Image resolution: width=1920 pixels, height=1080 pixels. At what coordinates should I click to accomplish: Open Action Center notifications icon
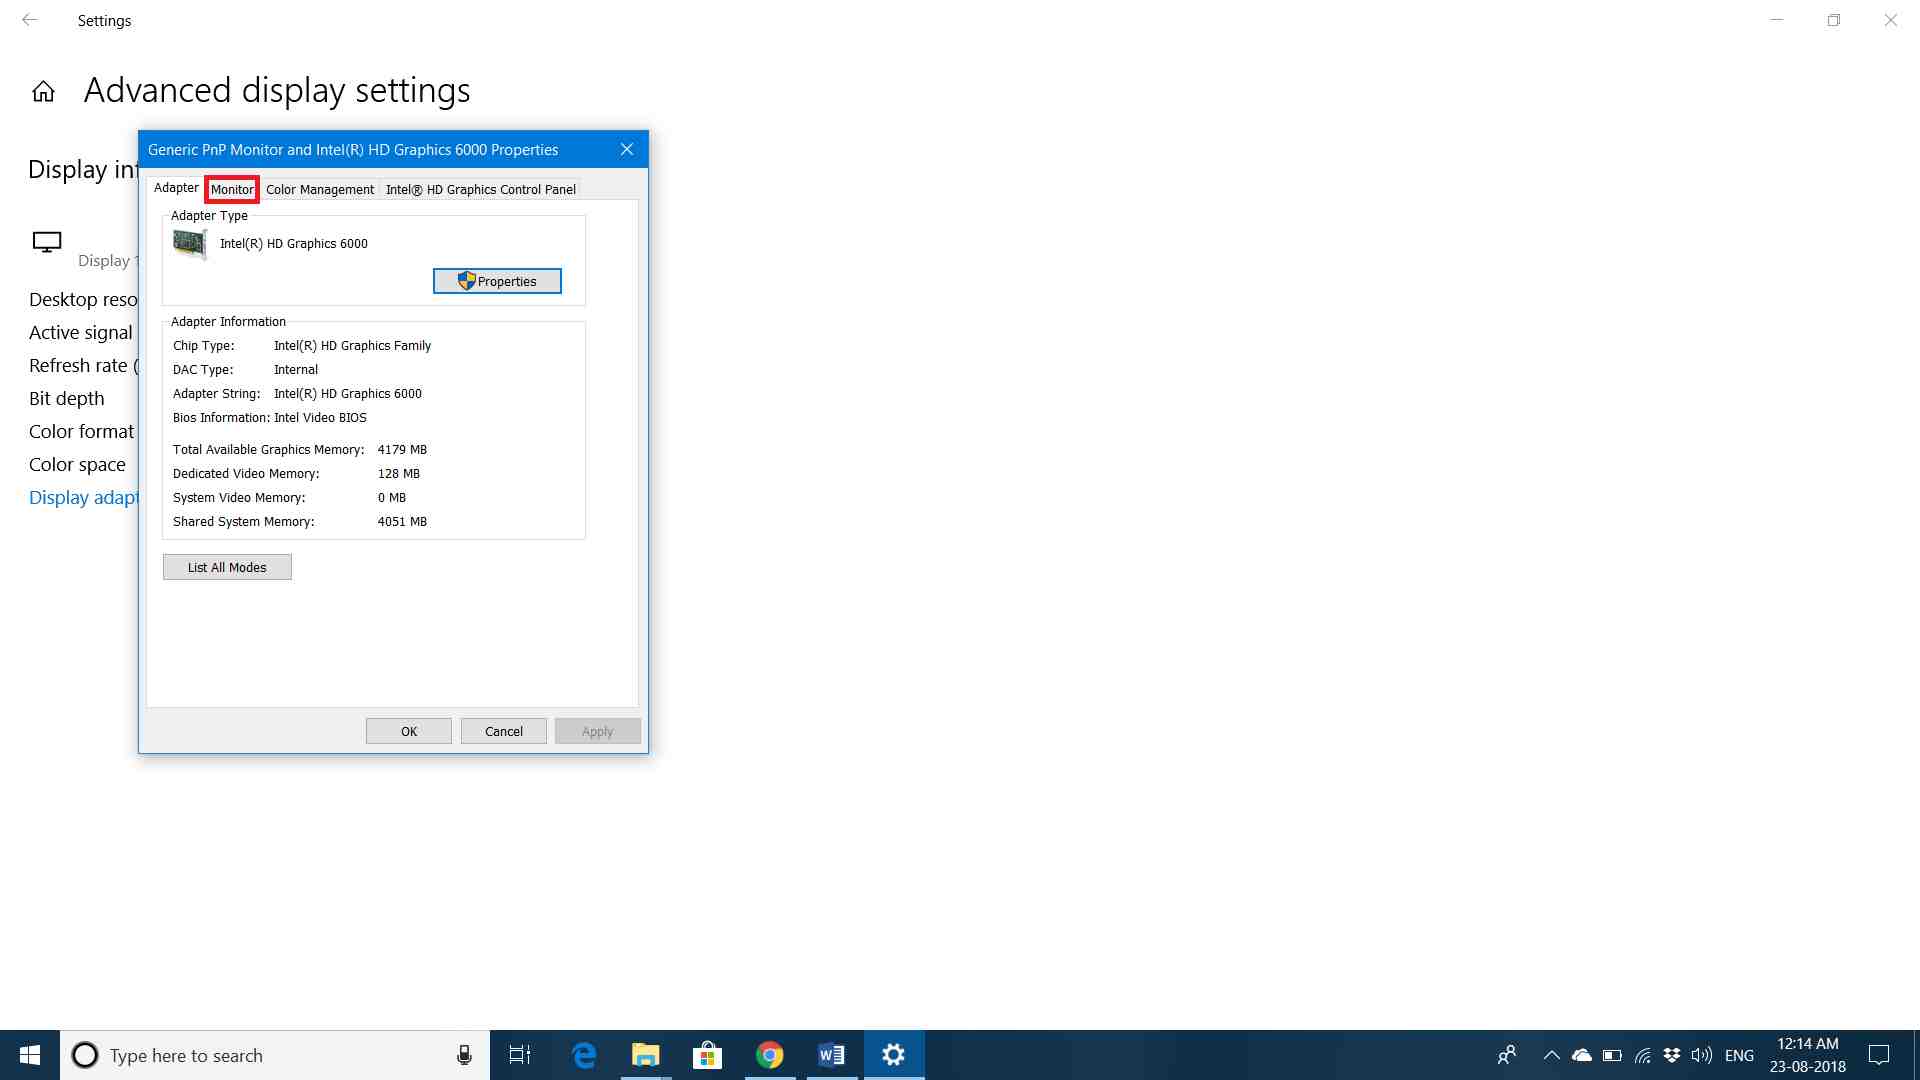coord(1879,1055)
